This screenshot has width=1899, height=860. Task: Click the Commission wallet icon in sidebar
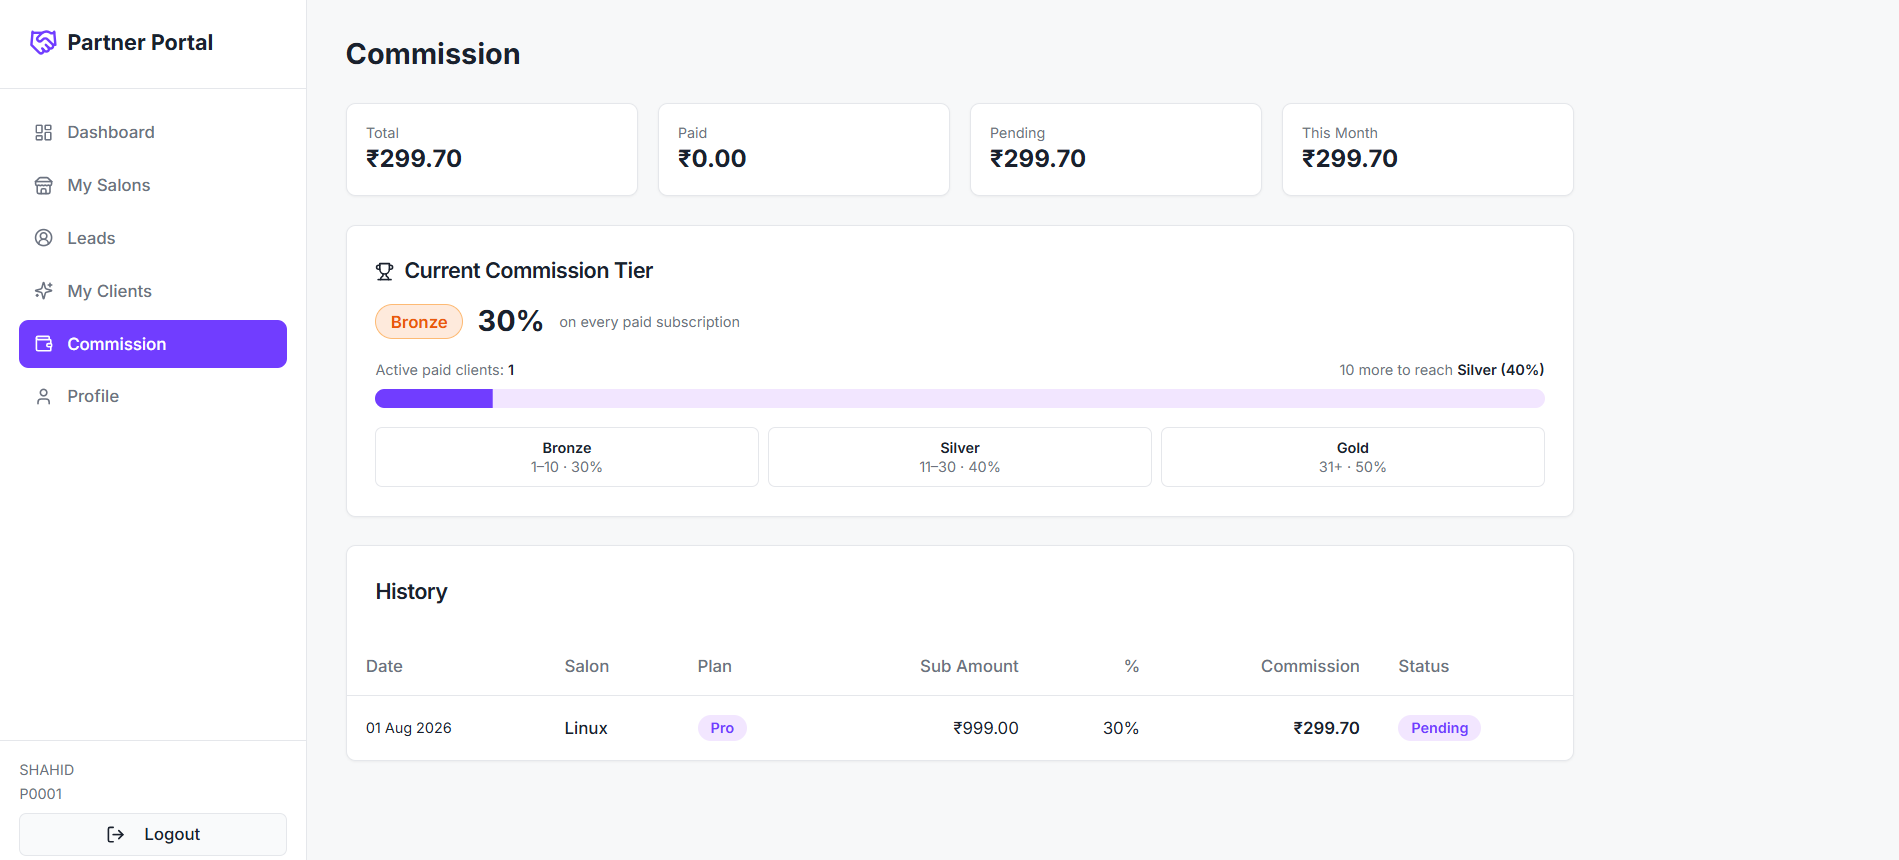point(43,344)
